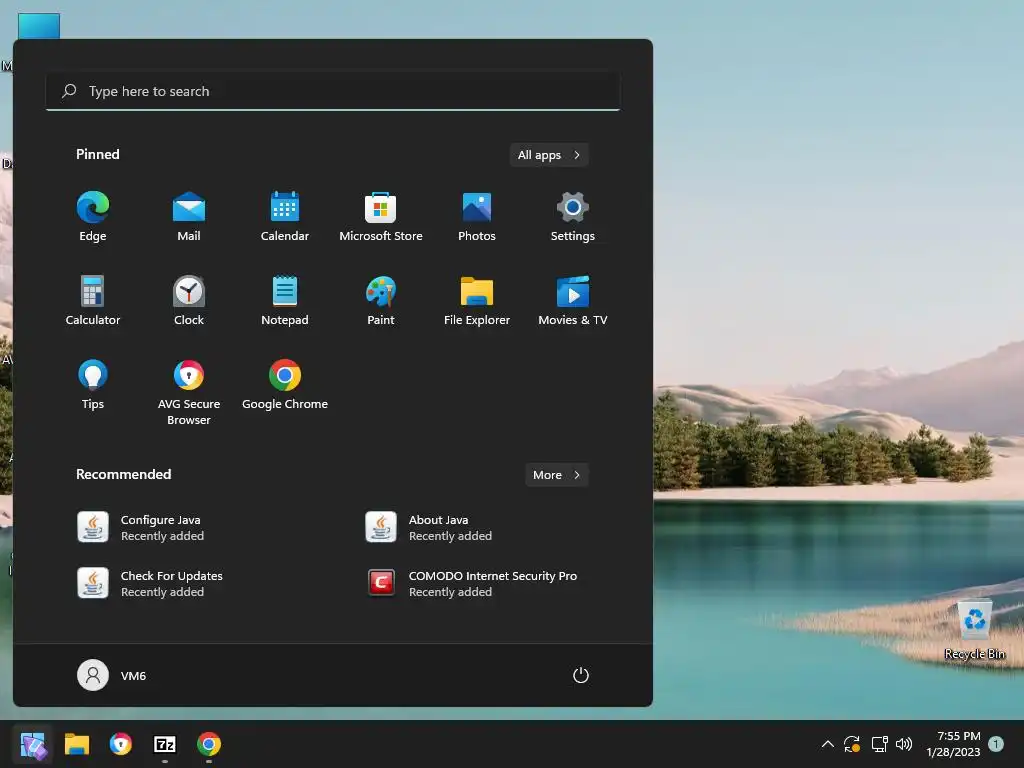Open the Calendar app
This screenshot has width=1024, height=768.
point(285,217)
